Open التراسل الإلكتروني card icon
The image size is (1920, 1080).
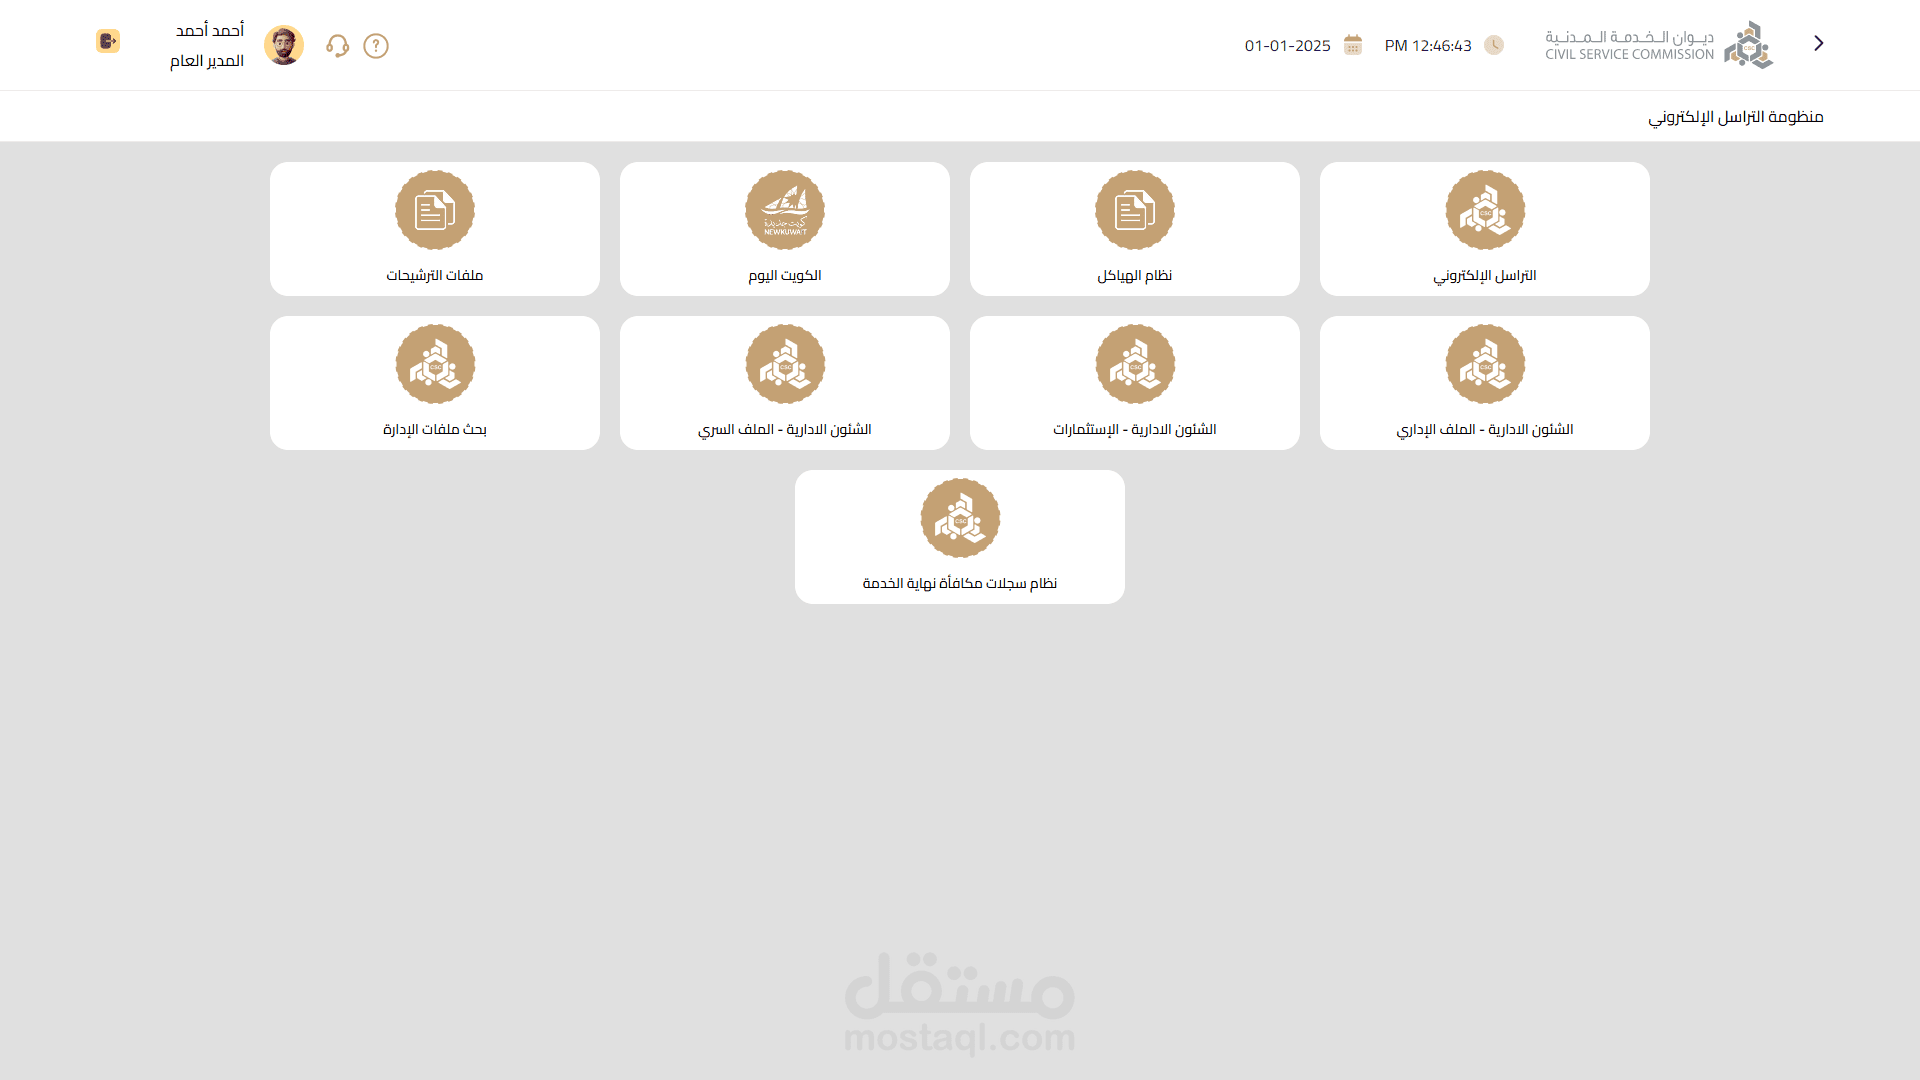[x=1485, y=210]
